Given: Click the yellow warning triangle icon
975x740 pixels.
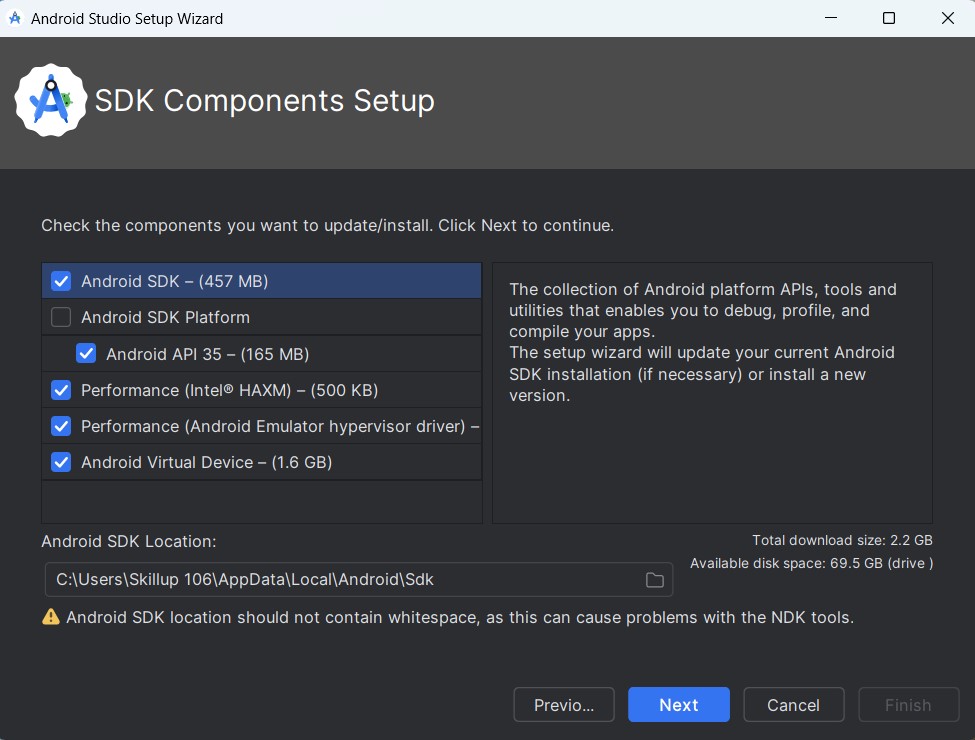Looking at the screenshot, I should (49, 617).
